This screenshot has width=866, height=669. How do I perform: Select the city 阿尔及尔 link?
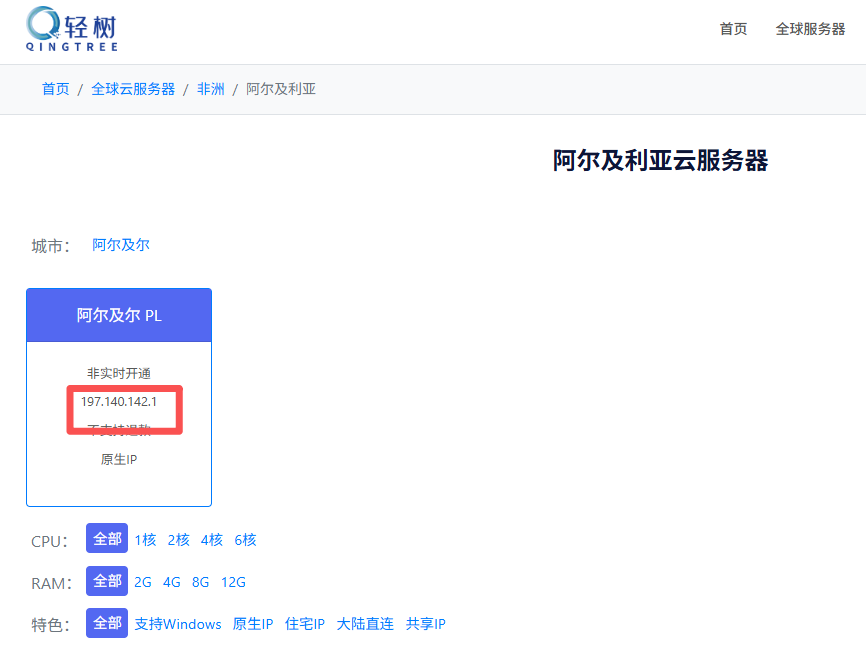tap(121, 245)
